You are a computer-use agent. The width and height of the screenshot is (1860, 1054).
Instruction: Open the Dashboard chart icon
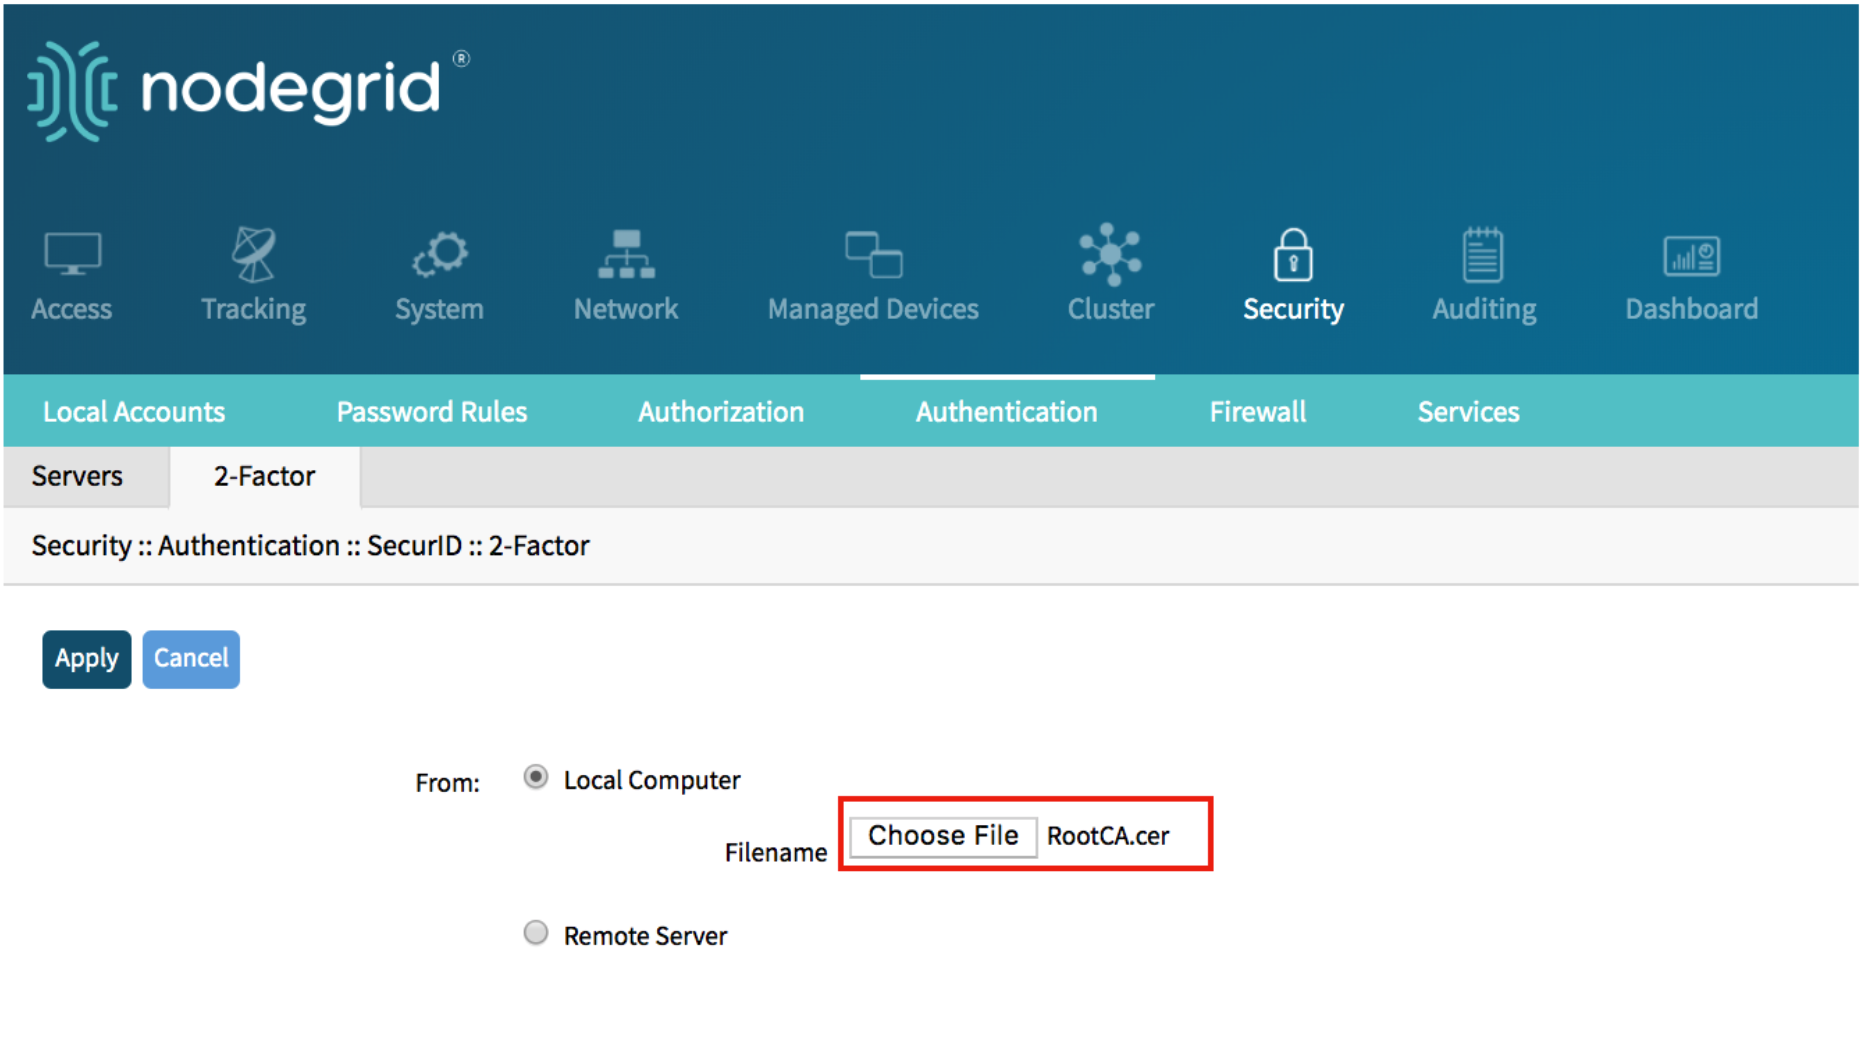tap(1691, 256)
